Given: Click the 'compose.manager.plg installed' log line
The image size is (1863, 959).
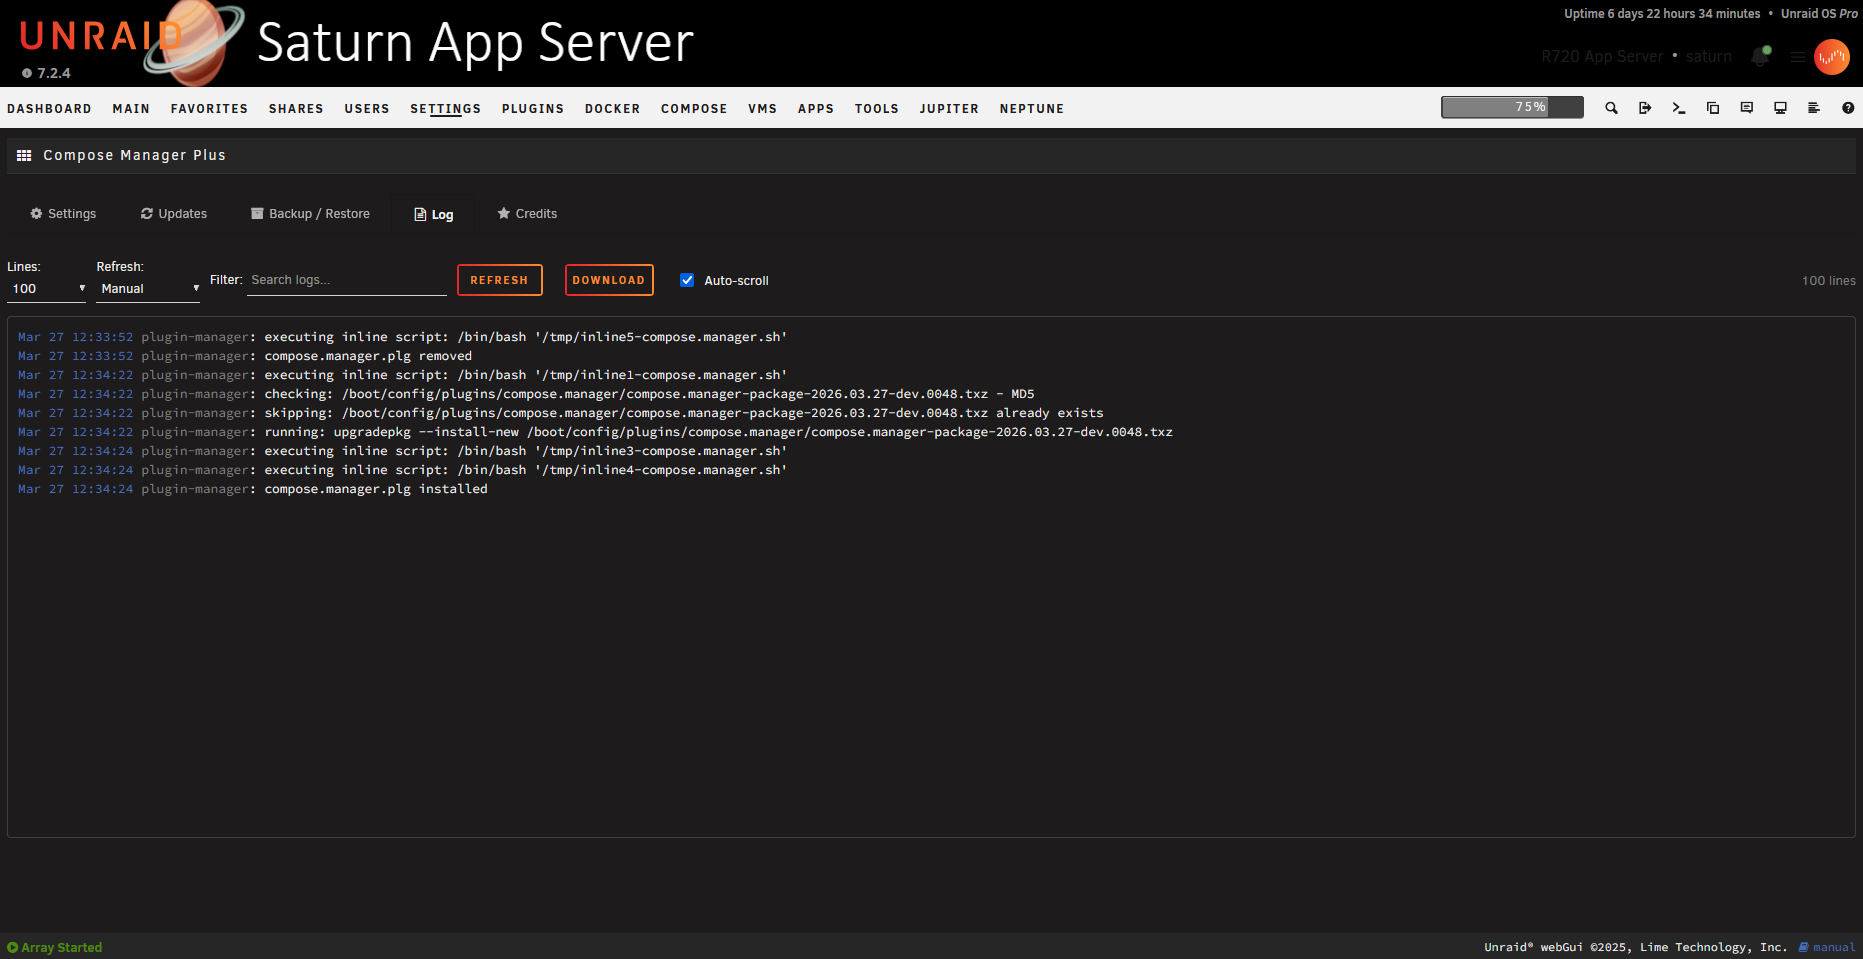Looking at the screenshot, I should pos(253,489).
